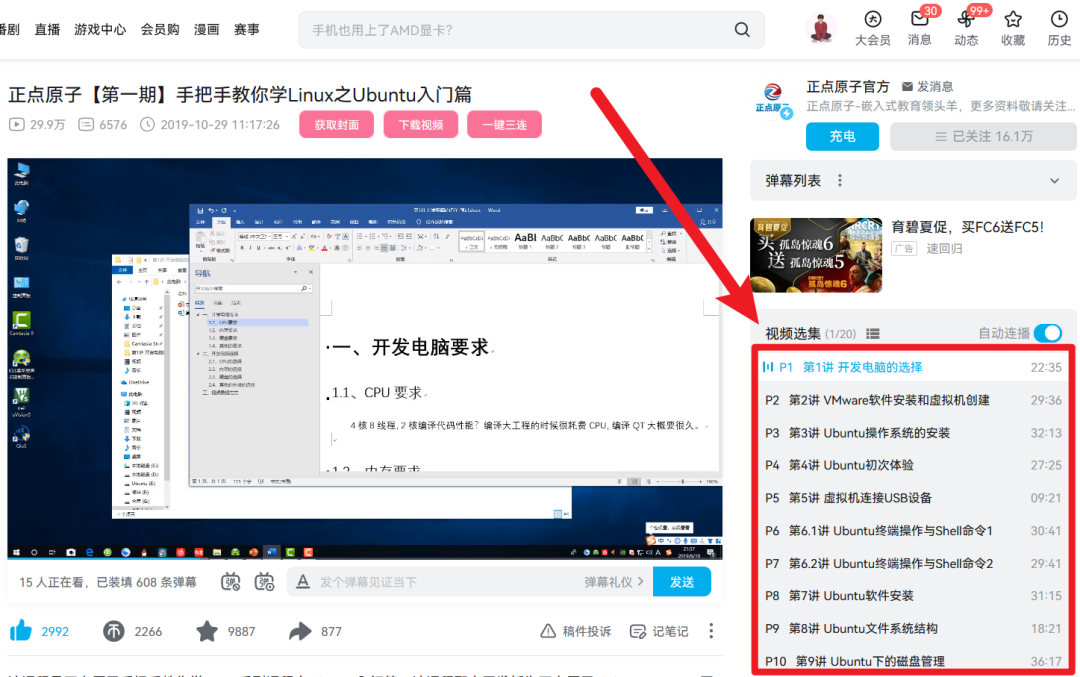Switch playlist view with list icon
This screenshot has width=1080, height=677.
click(x=873, y=334)
